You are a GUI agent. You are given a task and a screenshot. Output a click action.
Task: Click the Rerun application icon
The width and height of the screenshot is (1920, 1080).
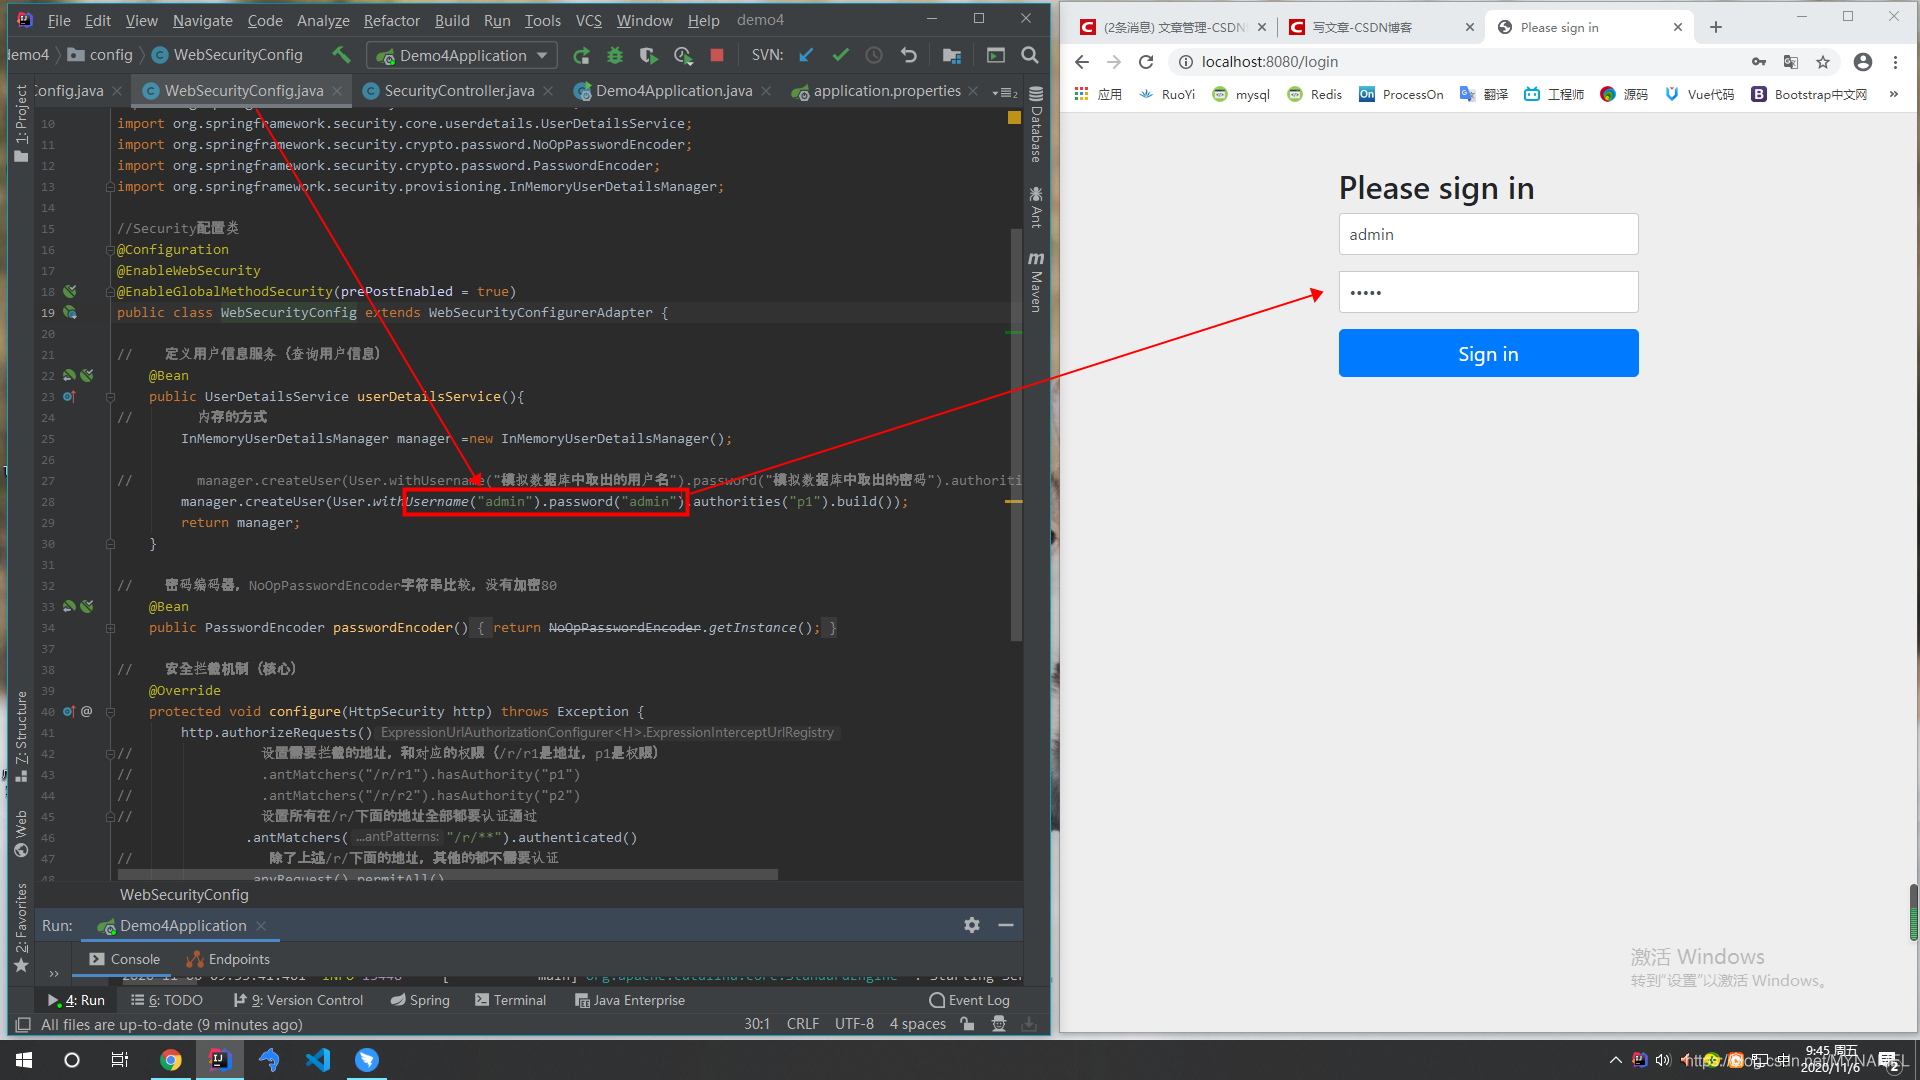(x=581, y=55)
